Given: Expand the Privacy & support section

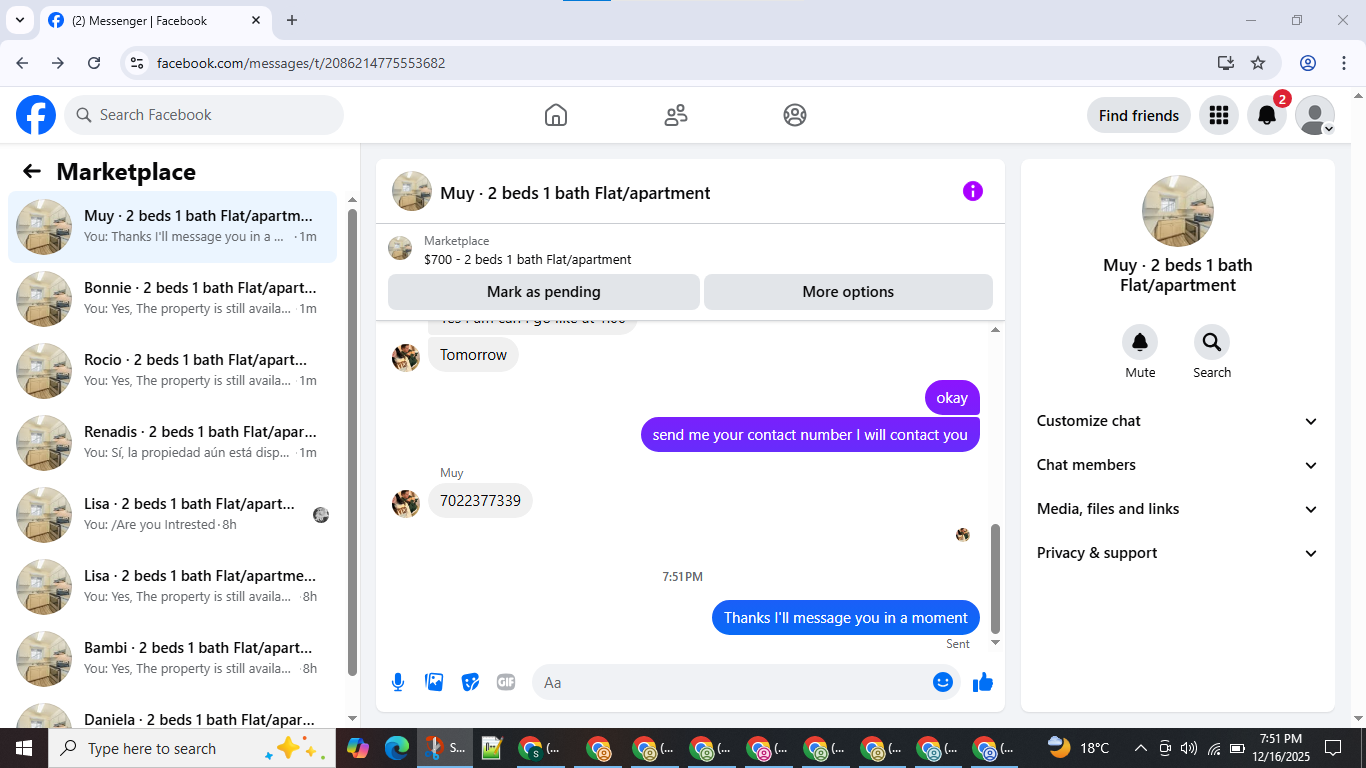Looking at the screenshot, I should pyautogui.click(x=1178, y=553).
